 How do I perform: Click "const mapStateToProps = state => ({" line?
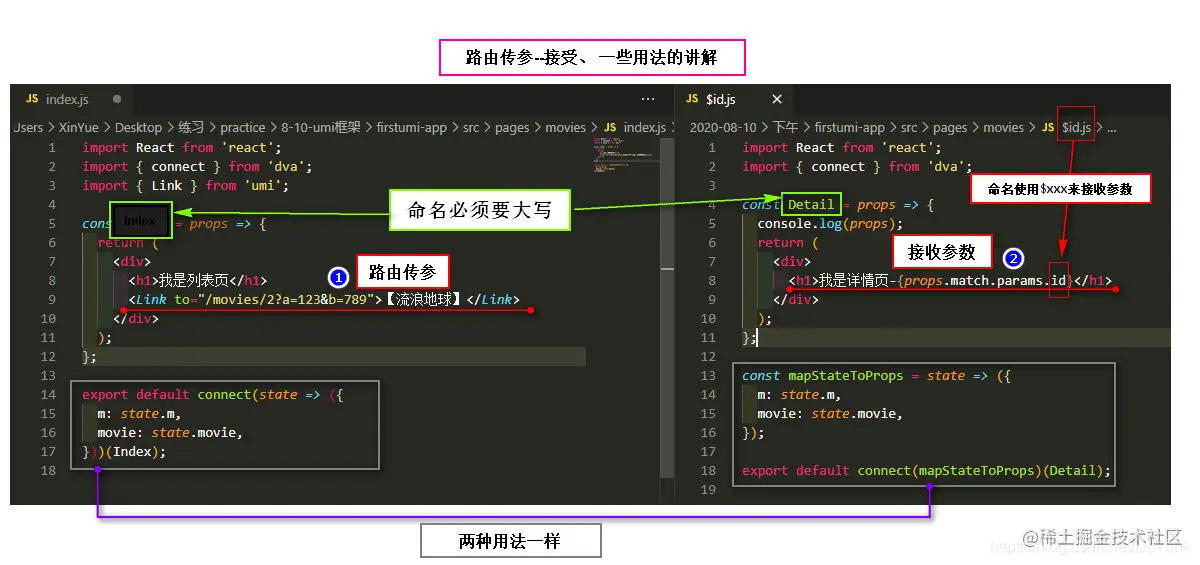(x=876, y=375)
